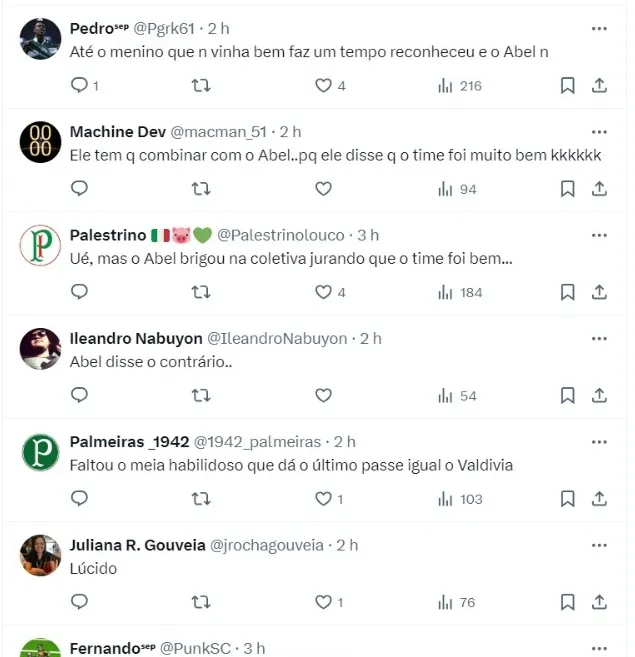Like Pedro's tweet with 4 likes

point(323,86)
